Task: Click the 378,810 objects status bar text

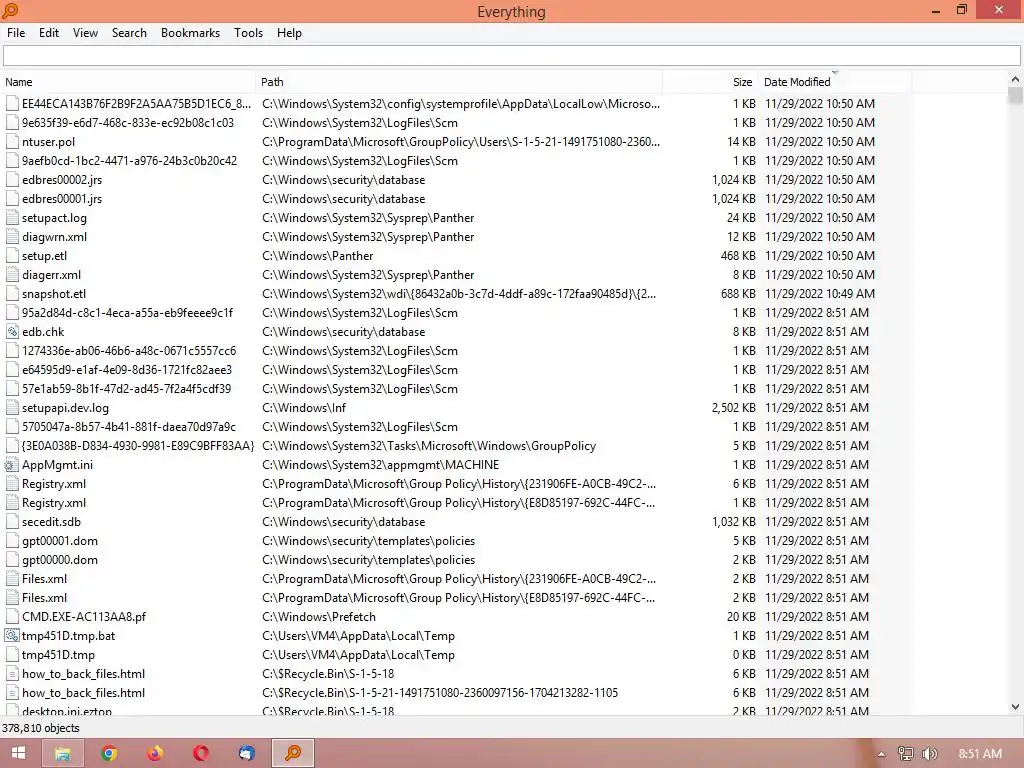Action: click(x=40, y=728)
